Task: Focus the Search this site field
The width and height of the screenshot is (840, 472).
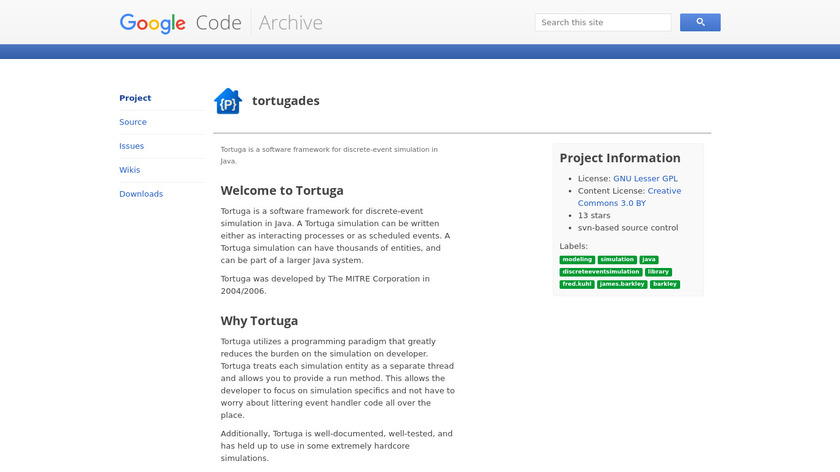Action: coord(603,23)
